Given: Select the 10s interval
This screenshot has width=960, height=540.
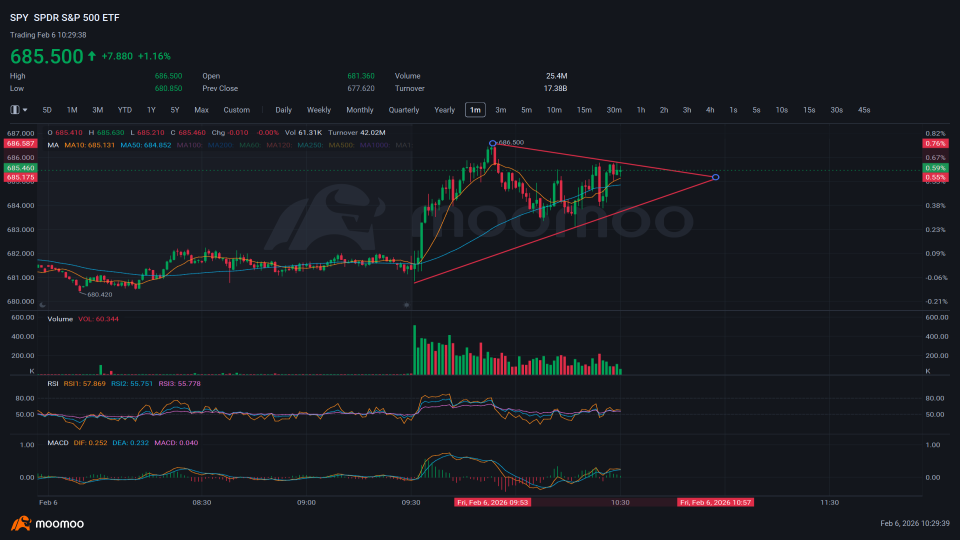Looking at the screenshot, I should tap(782, 110).
